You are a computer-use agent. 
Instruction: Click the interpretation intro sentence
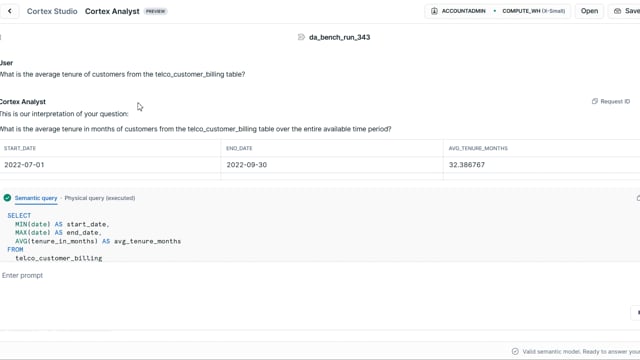click(64, 114)
